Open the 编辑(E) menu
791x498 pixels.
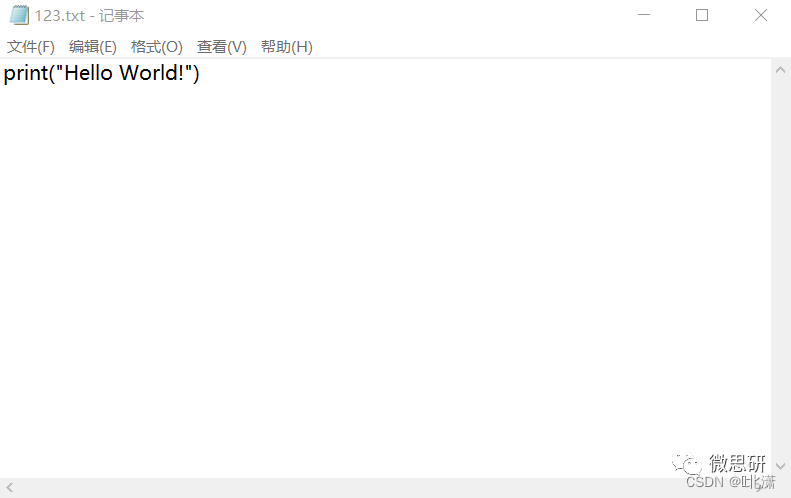[x=92, y=47]
